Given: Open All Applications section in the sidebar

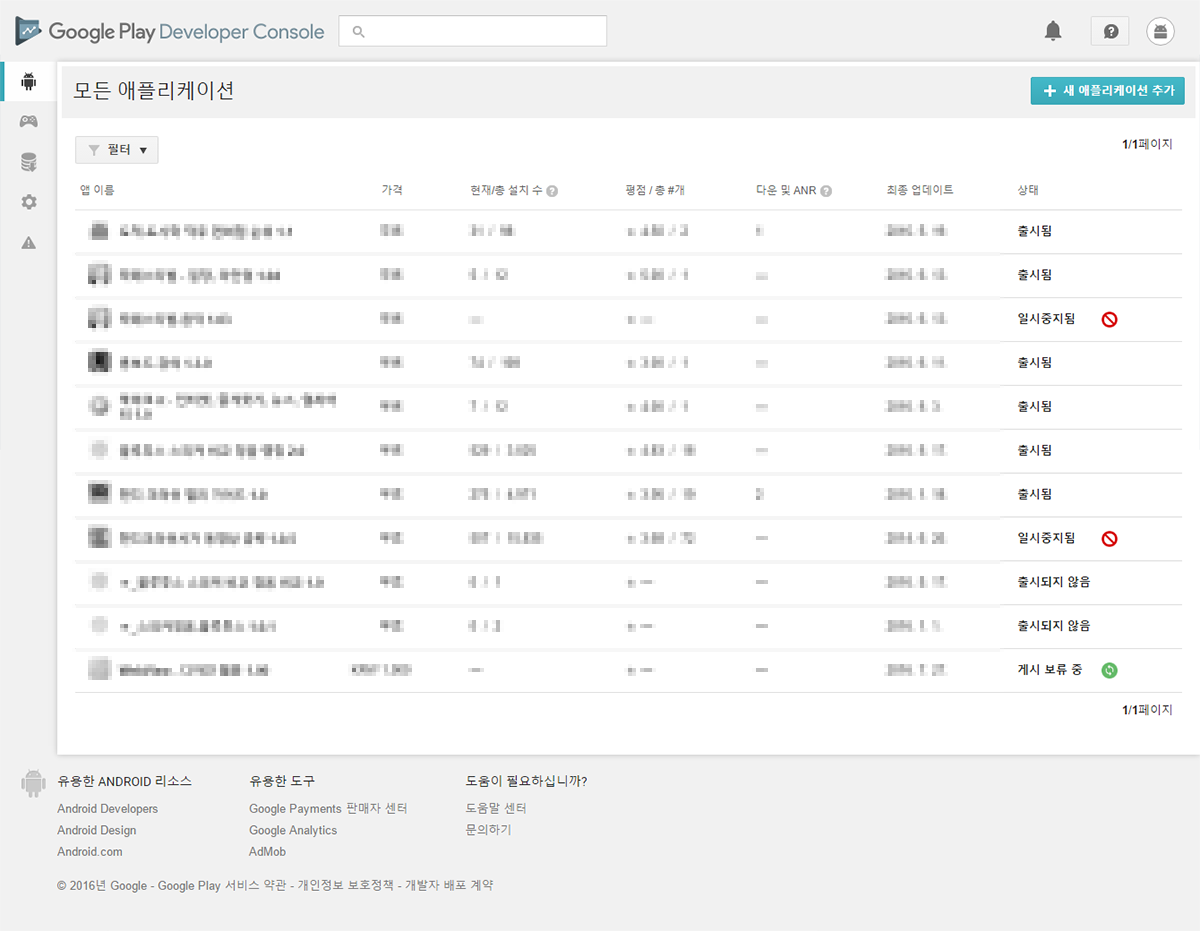Looking at the screenshot, I should (28, 81).
